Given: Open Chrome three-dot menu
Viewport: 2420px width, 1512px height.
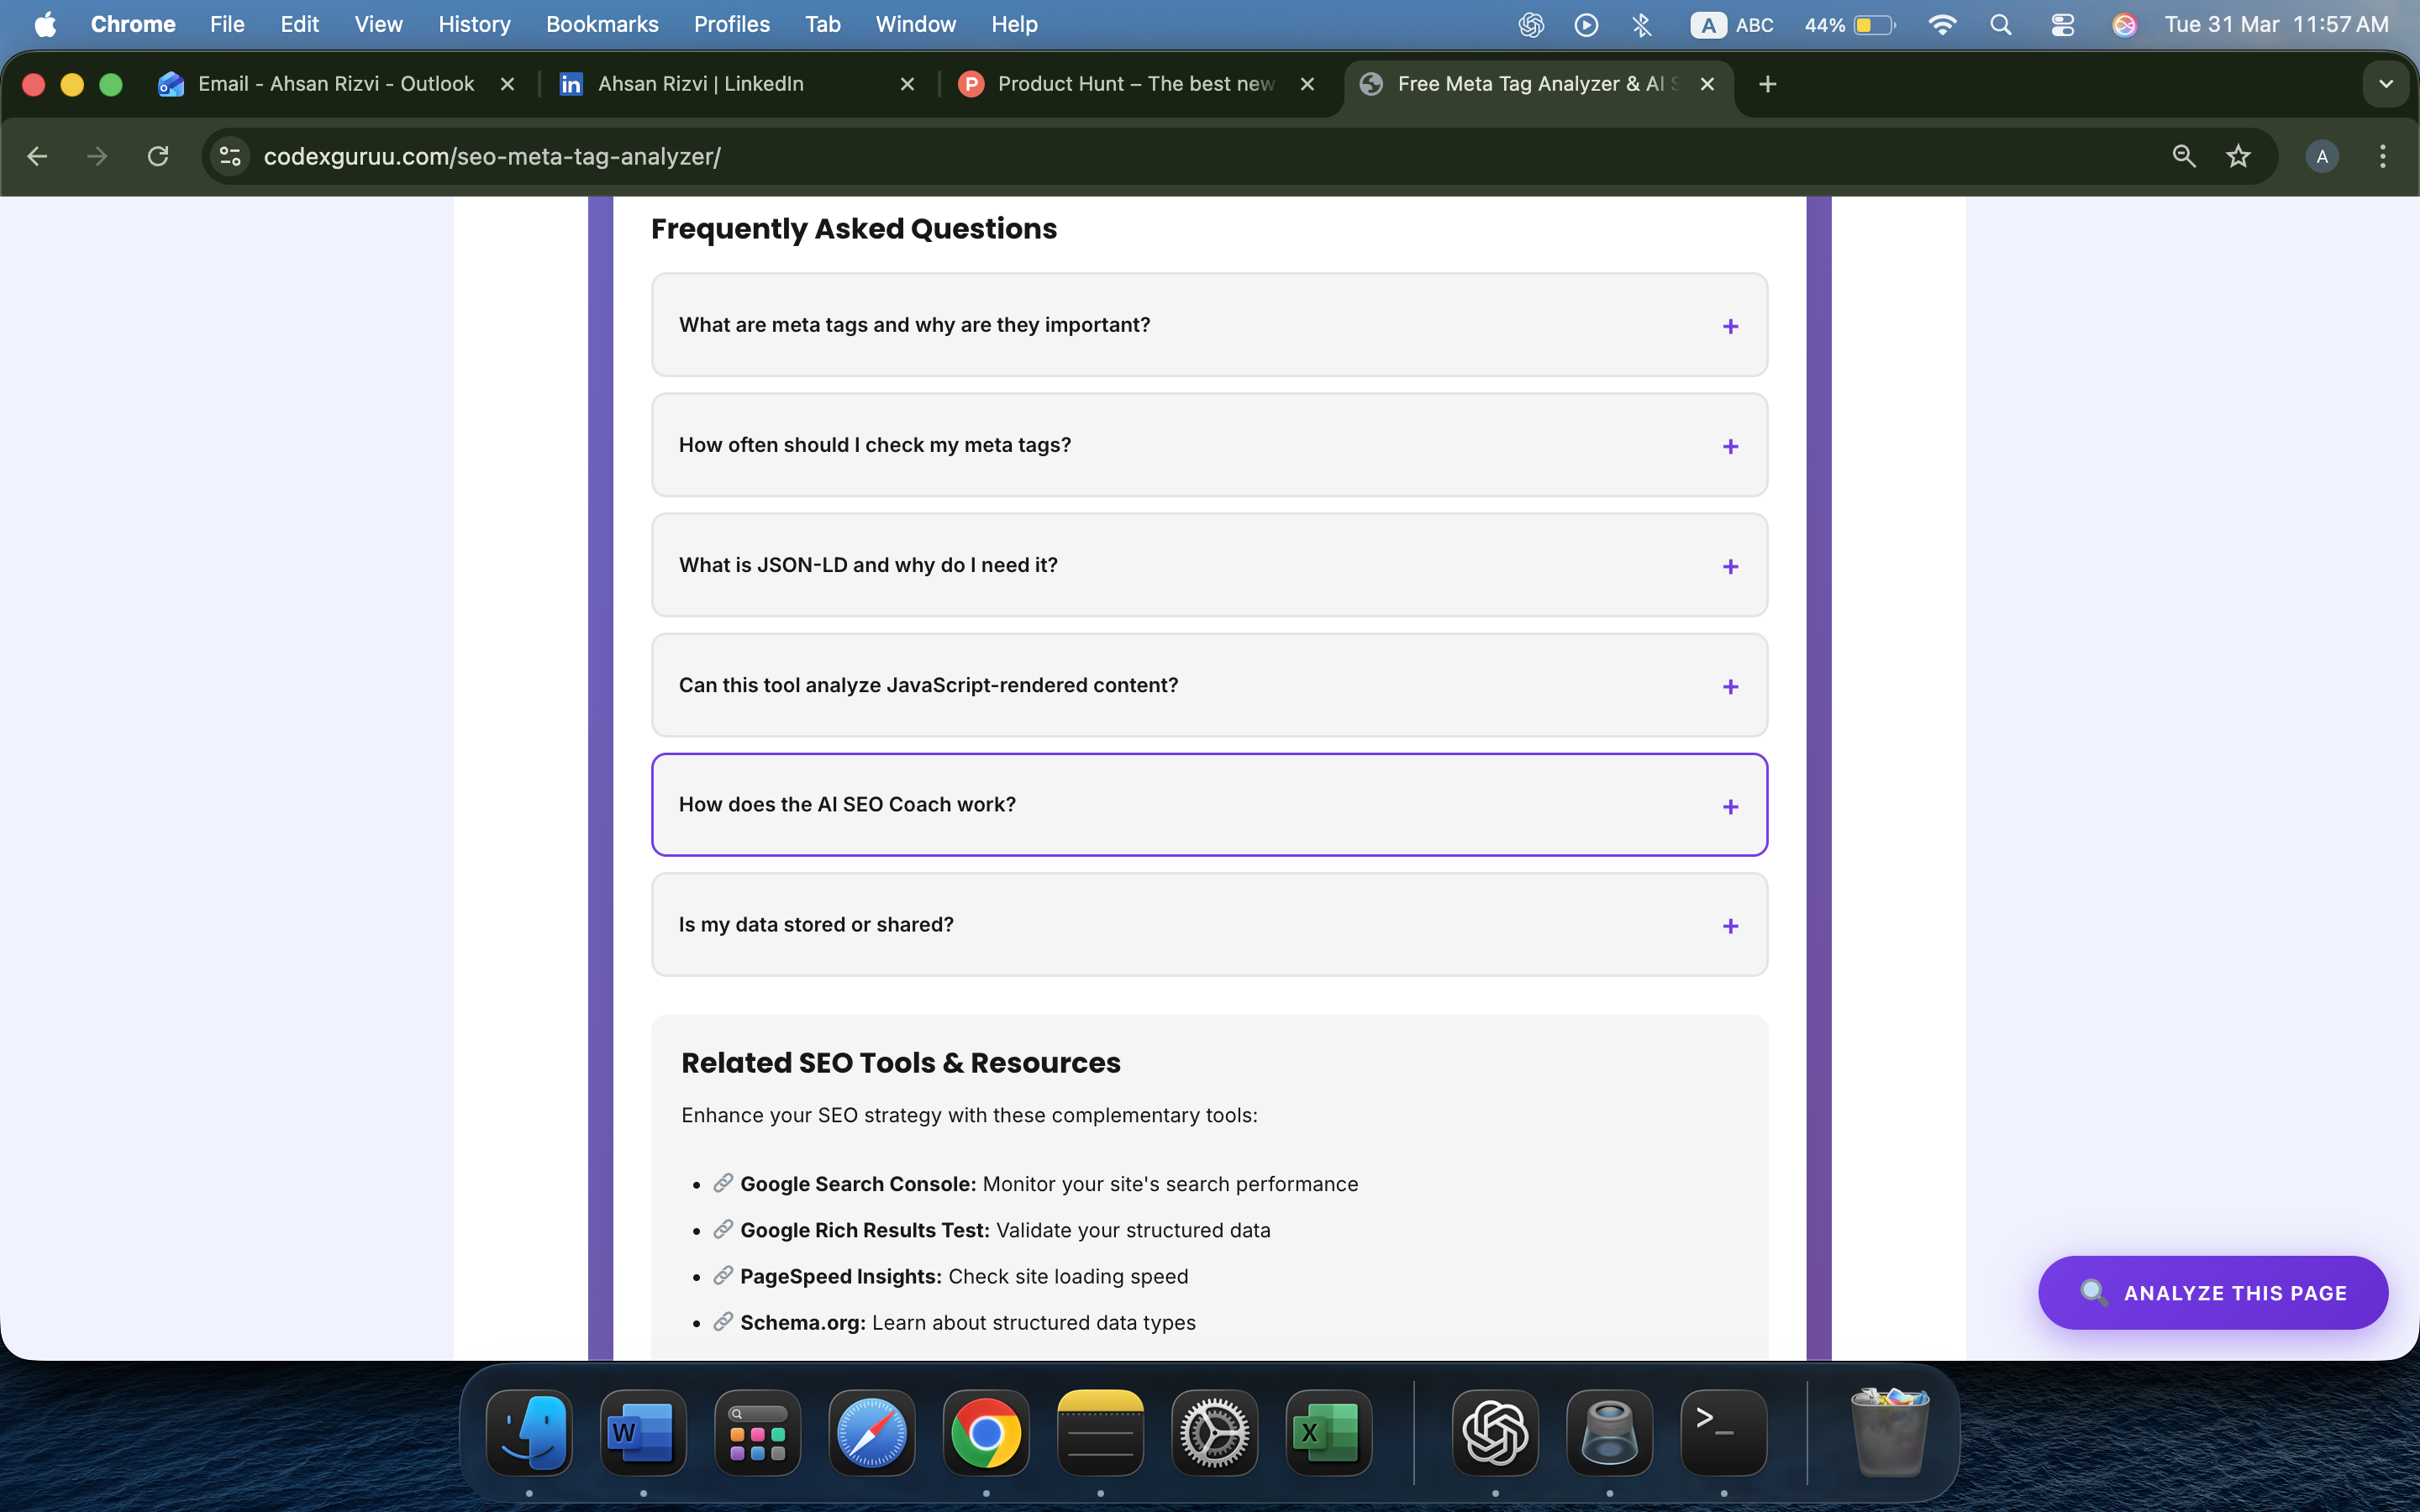Looking at the screenshot, I should (x=2382, y=156).
